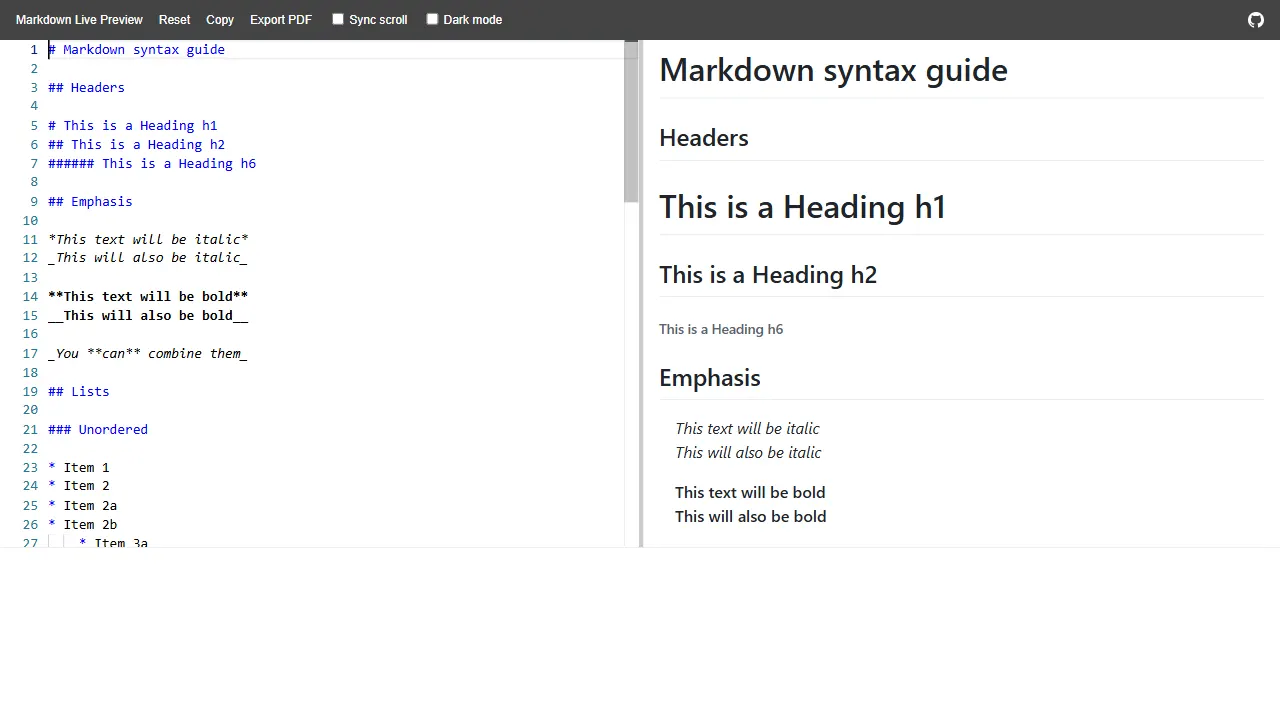Click editor line 1 '# Markdown syntax guide'
Image resolution: width=1280 pixels, height=720 pixels.
pyautogui.click(x=136, y=49)
